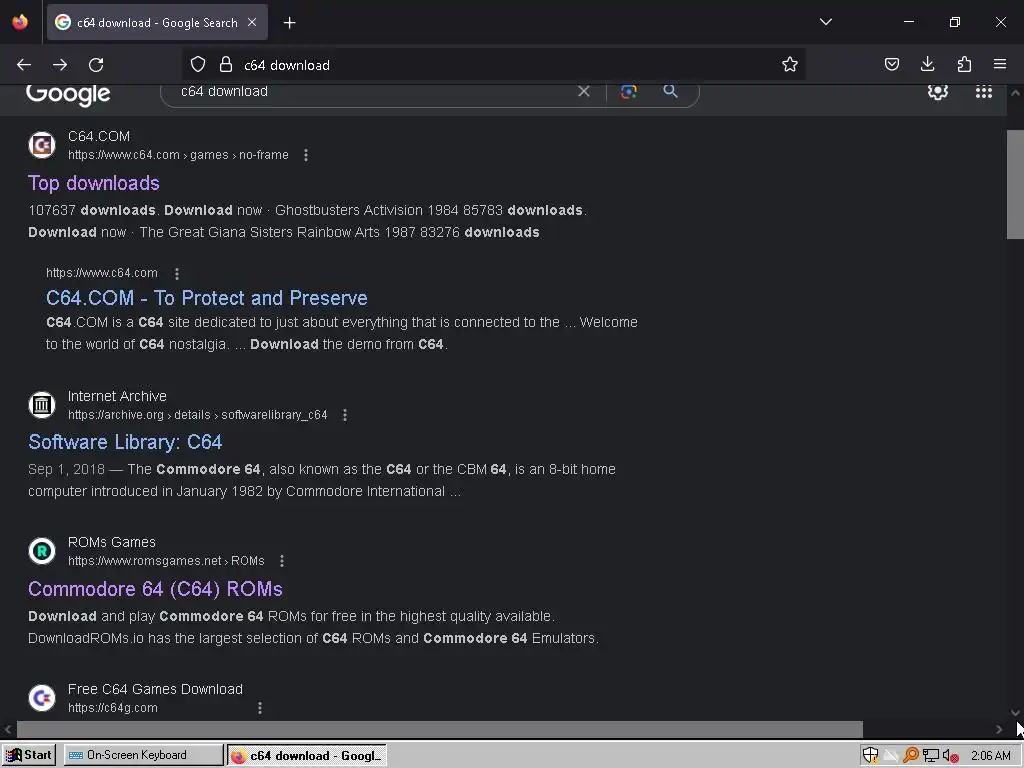Open more options for ROMs Games result

pyautogui.click(x=281, y=560)
